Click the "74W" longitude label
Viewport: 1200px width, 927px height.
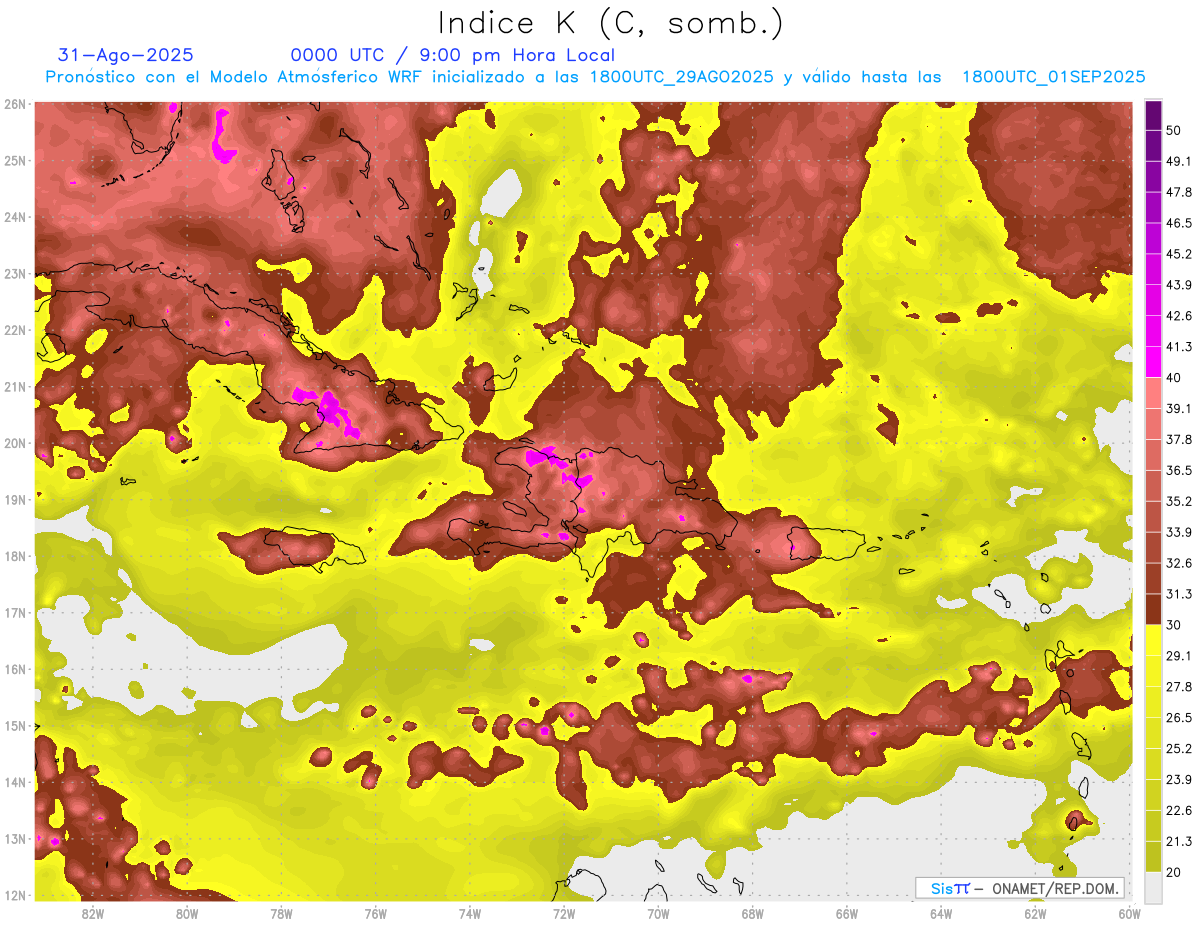coord(470,914)
